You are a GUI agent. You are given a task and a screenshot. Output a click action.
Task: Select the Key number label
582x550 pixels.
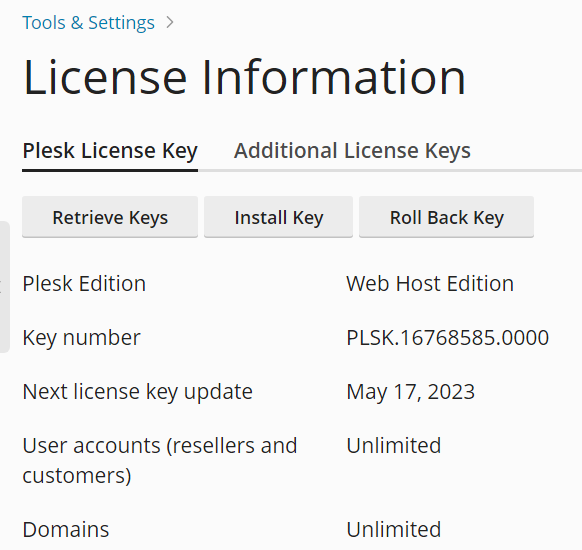pyautogui.click(x=82, y=338)
